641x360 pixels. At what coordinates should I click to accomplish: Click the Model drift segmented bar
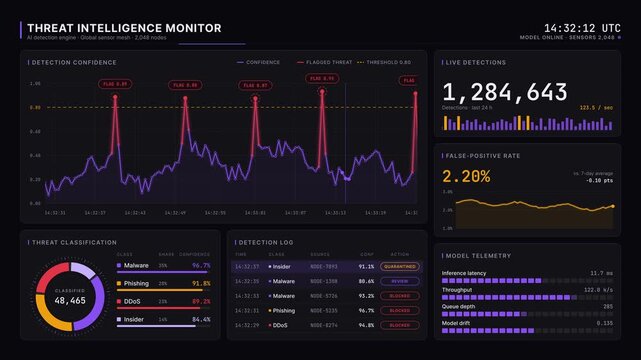pos(527,331)
